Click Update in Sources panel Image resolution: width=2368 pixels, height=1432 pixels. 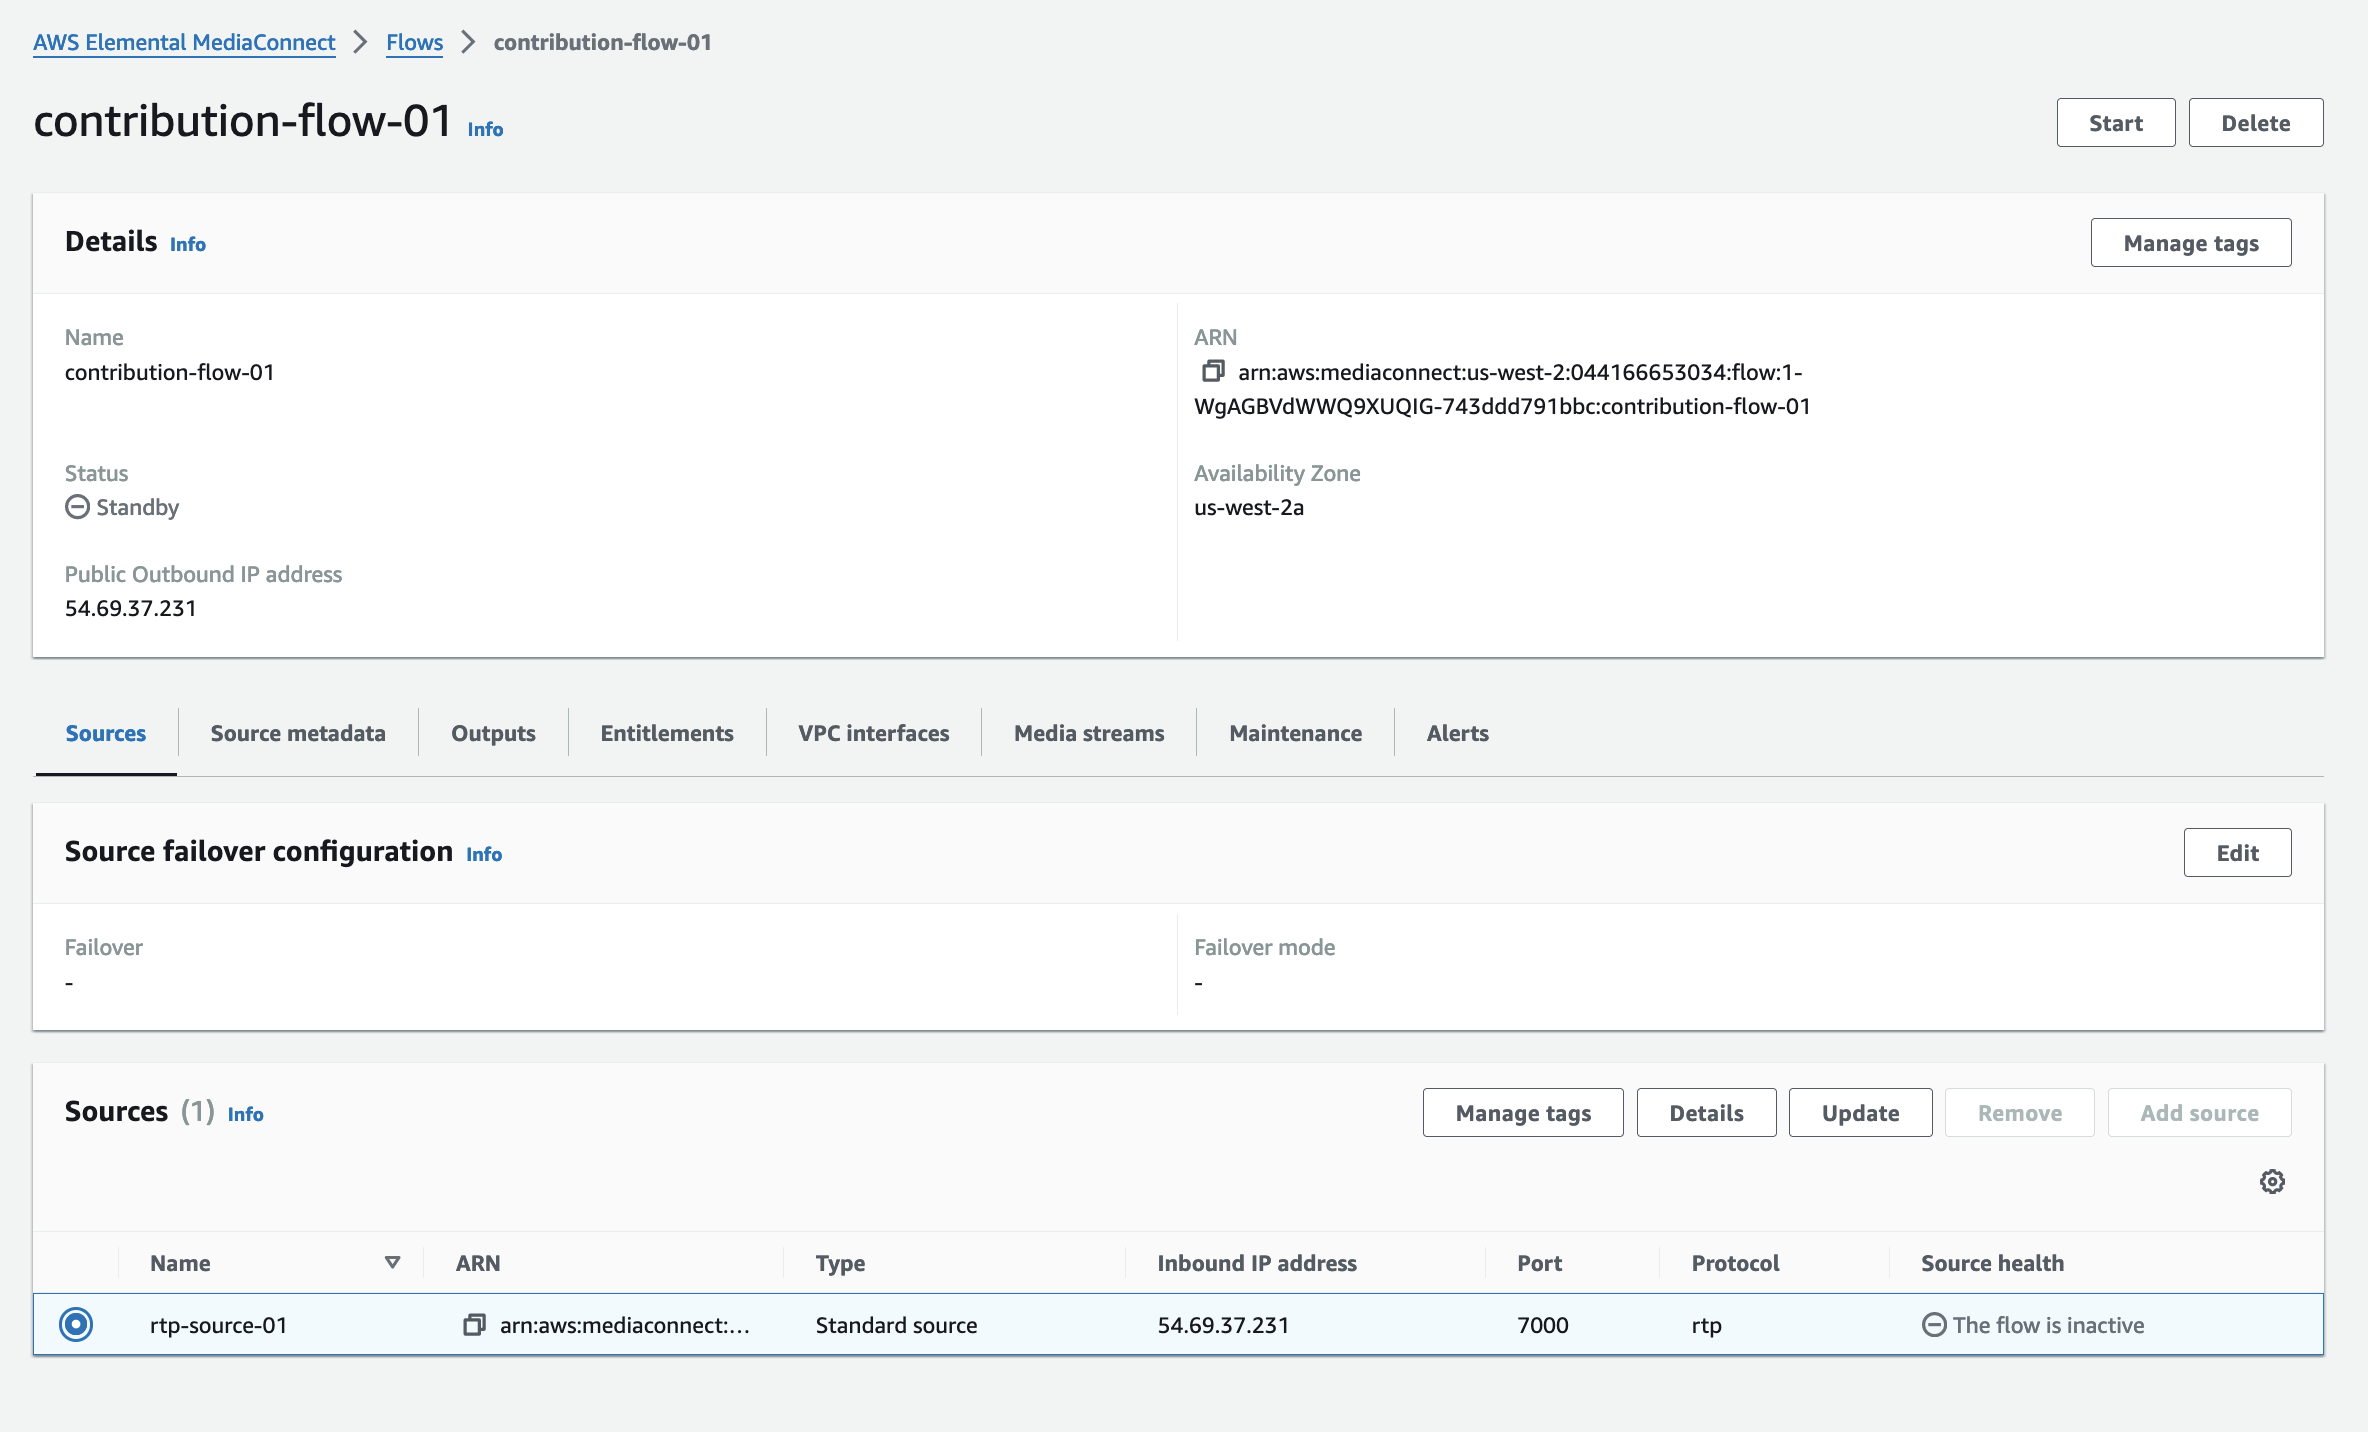tap(1860, 1113)
